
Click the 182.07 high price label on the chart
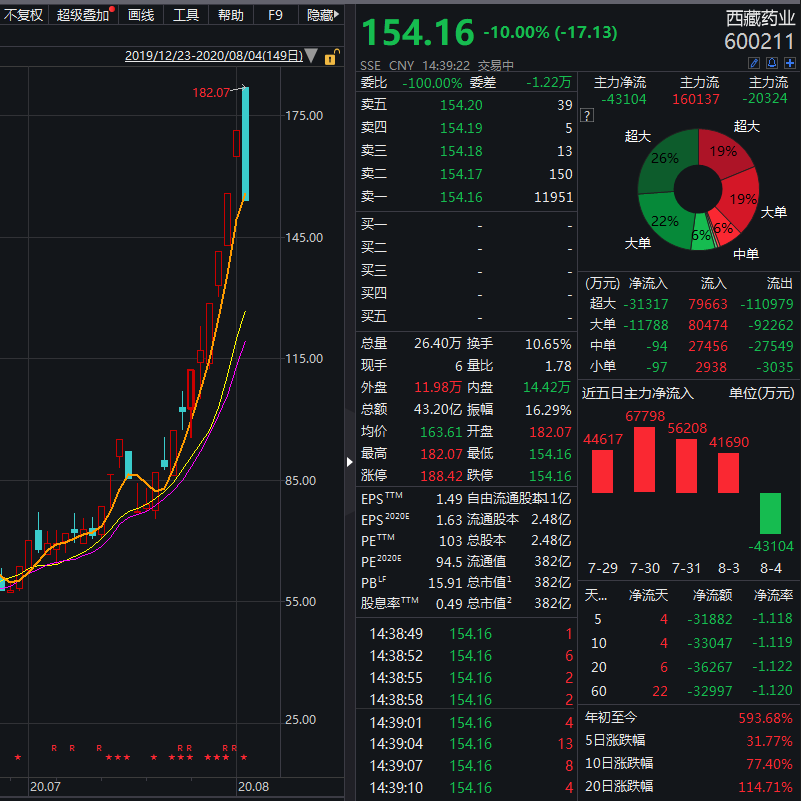pyautogui.click(x=211, y=93)
